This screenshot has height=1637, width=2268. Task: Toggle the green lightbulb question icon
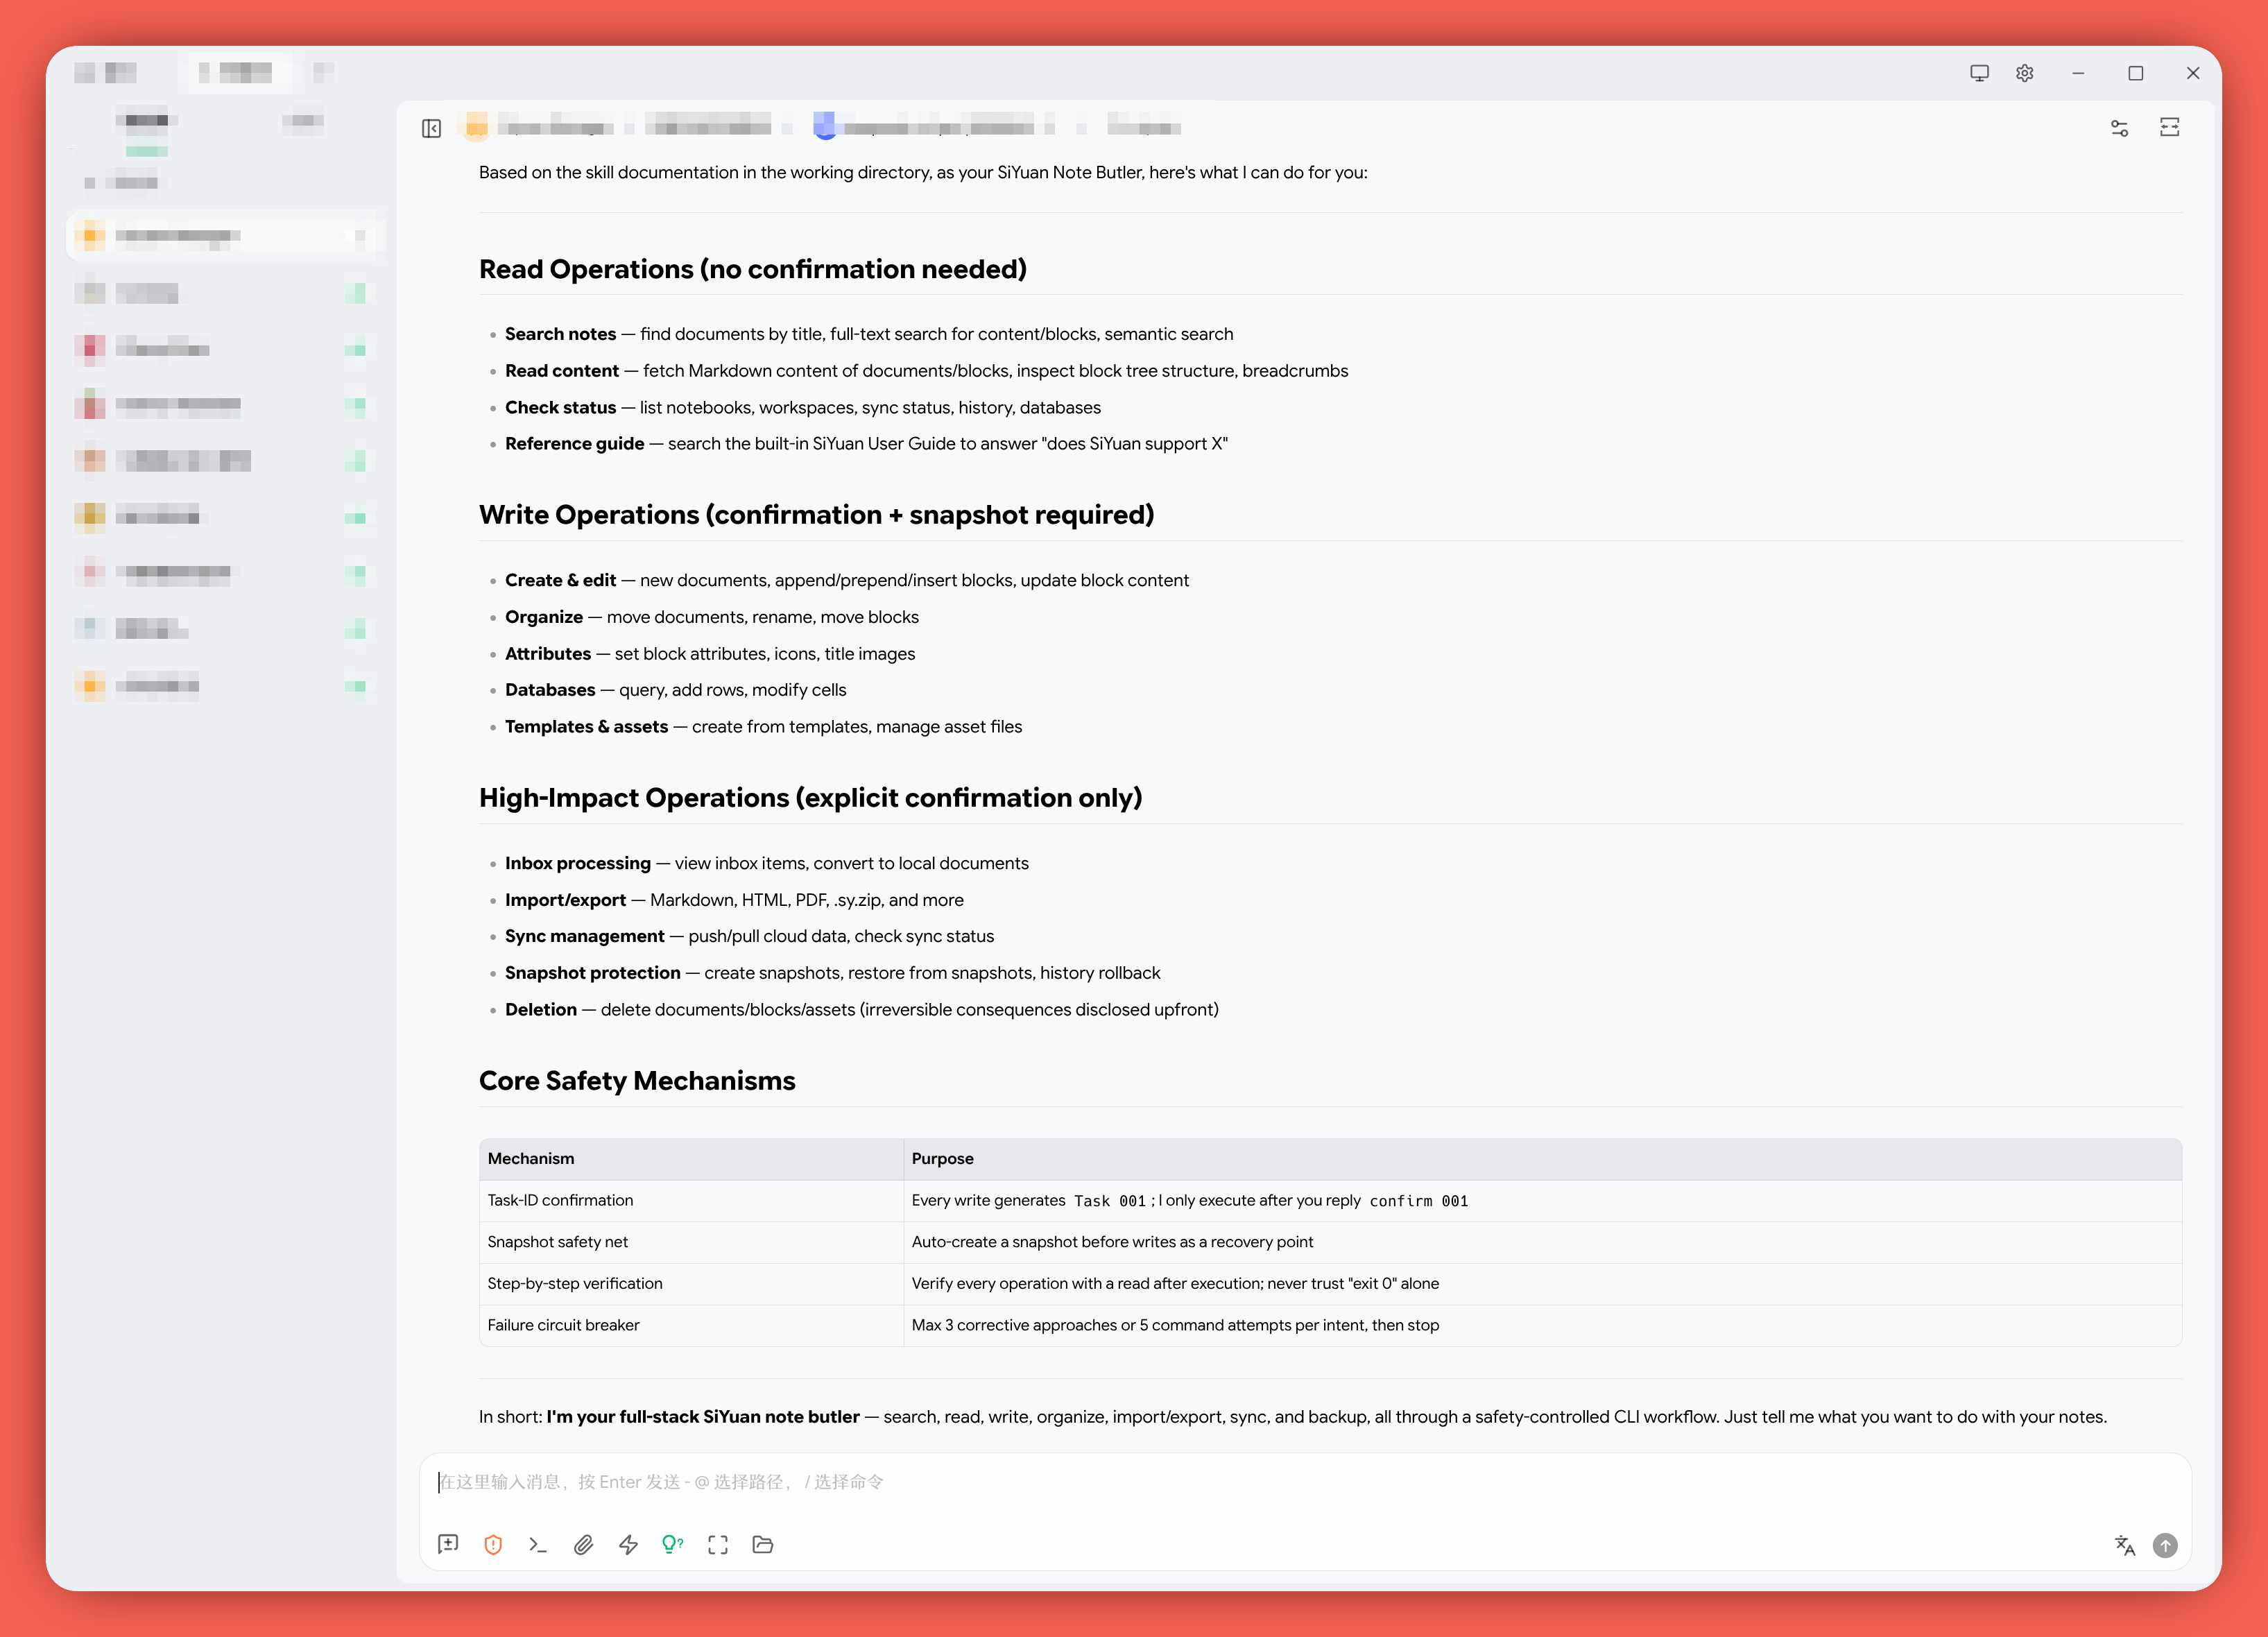pyautogui.click(x=673, y=1545)
